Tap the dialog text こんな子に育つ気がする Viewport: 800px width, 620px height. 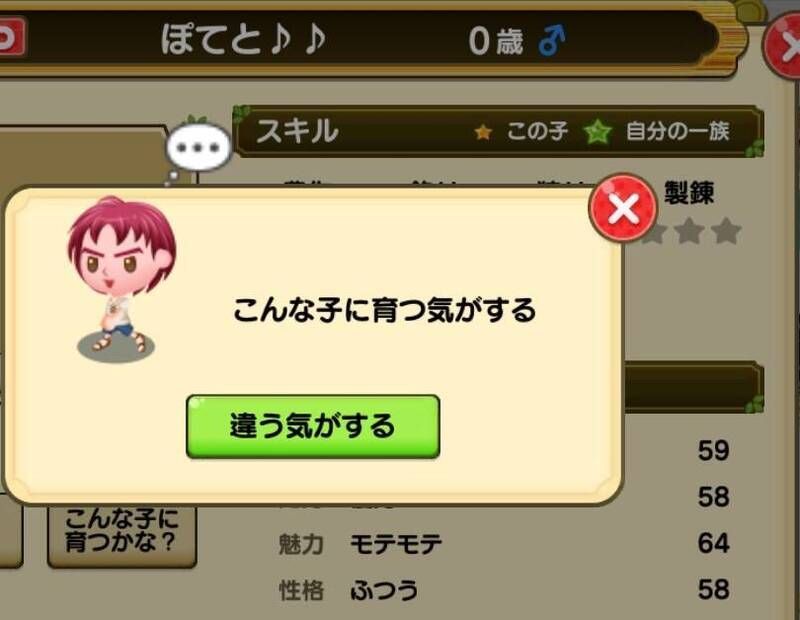point(384,310)
